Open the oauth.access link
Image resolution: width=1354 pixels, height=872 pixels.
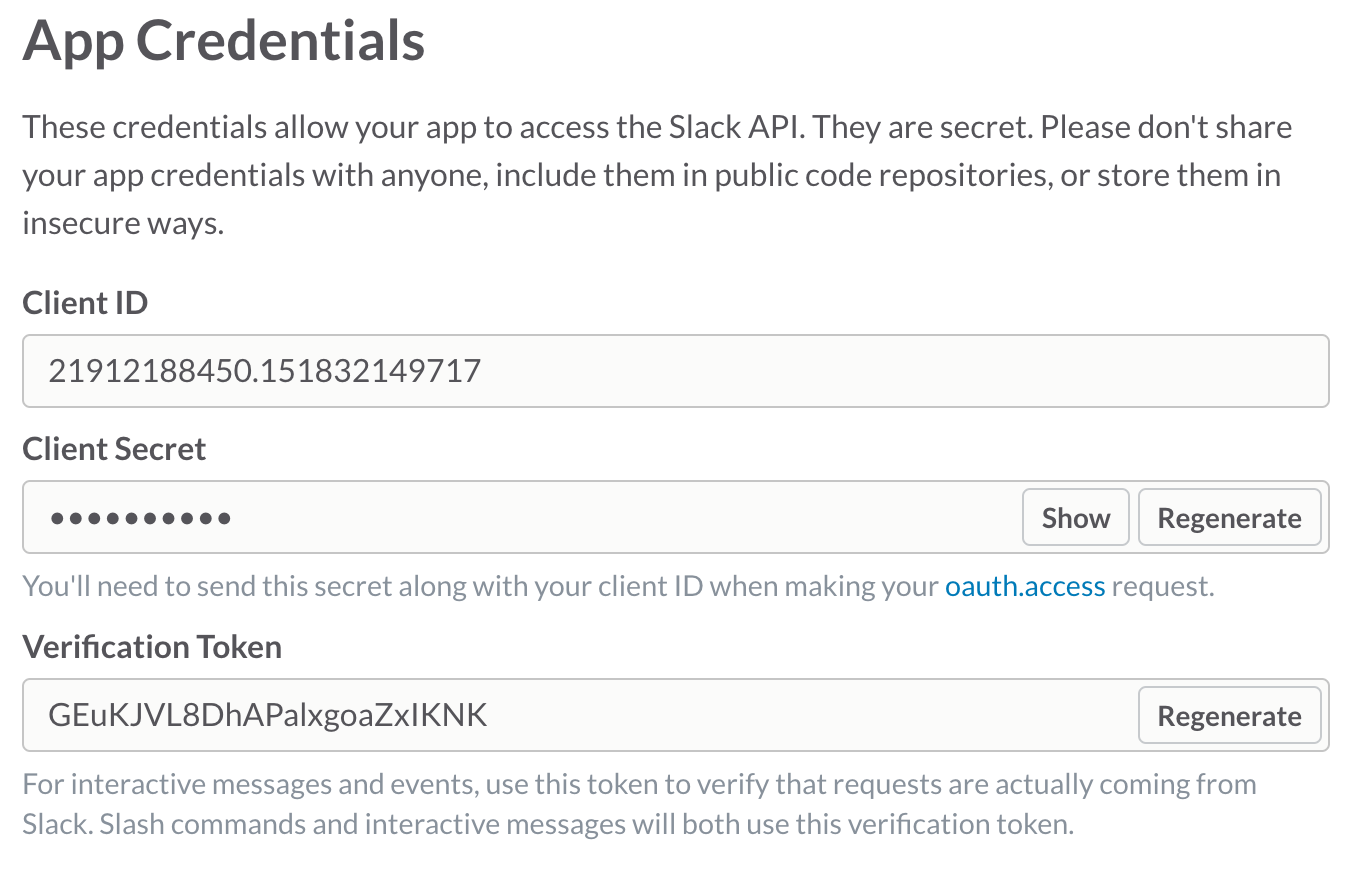pyautogui.click(x=1025, y=586)
